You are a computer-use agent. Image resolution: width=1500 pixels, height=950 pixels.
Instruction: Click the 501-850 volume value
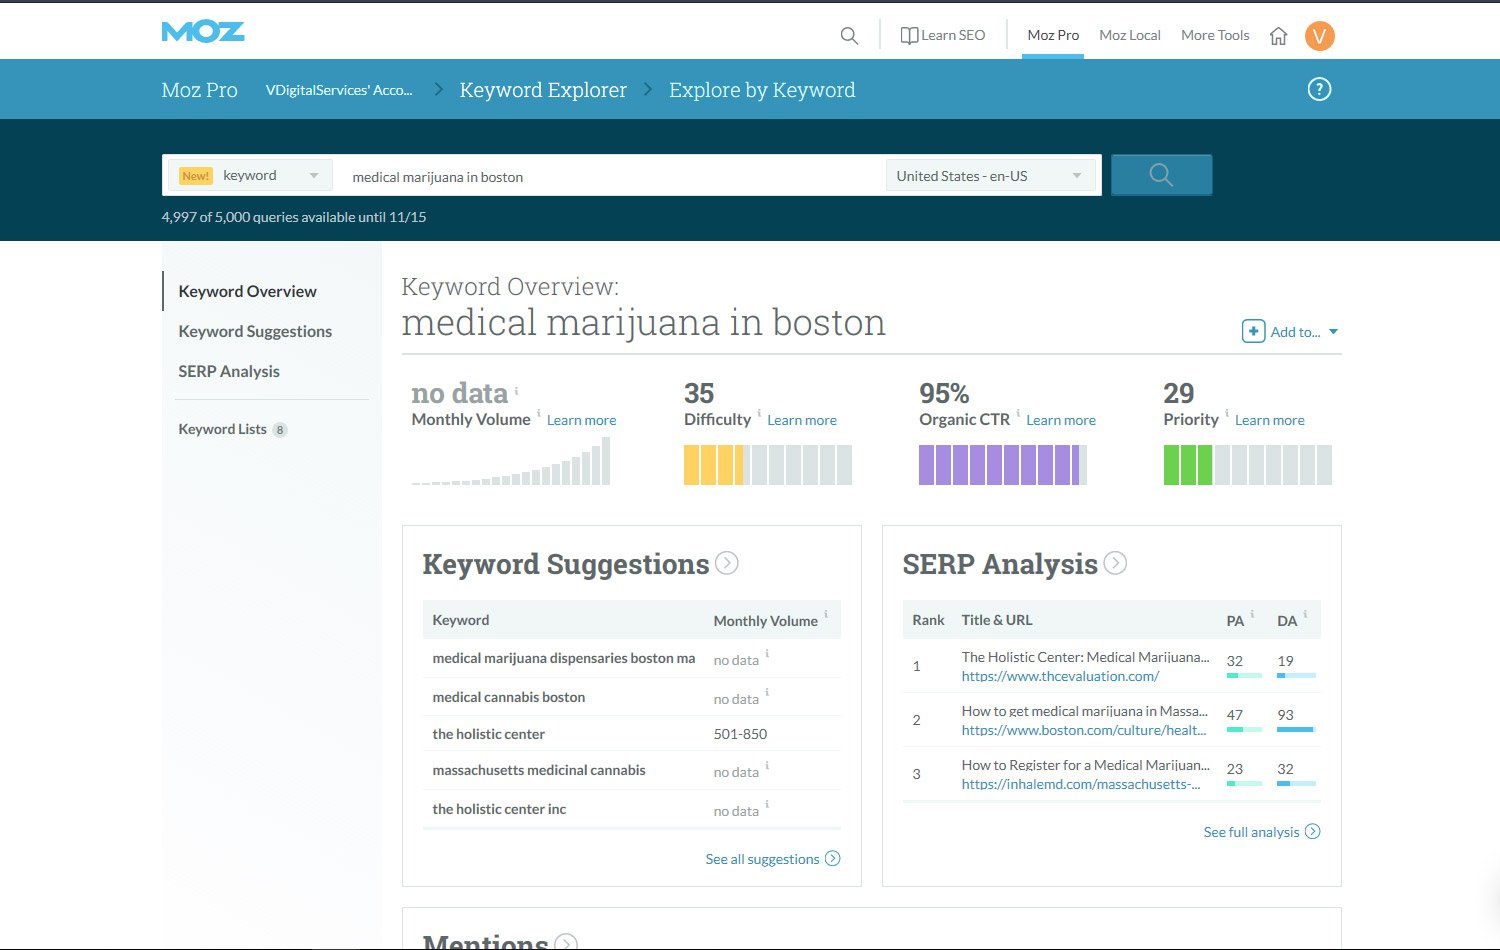pyautogui.click(x=740, y=734)
